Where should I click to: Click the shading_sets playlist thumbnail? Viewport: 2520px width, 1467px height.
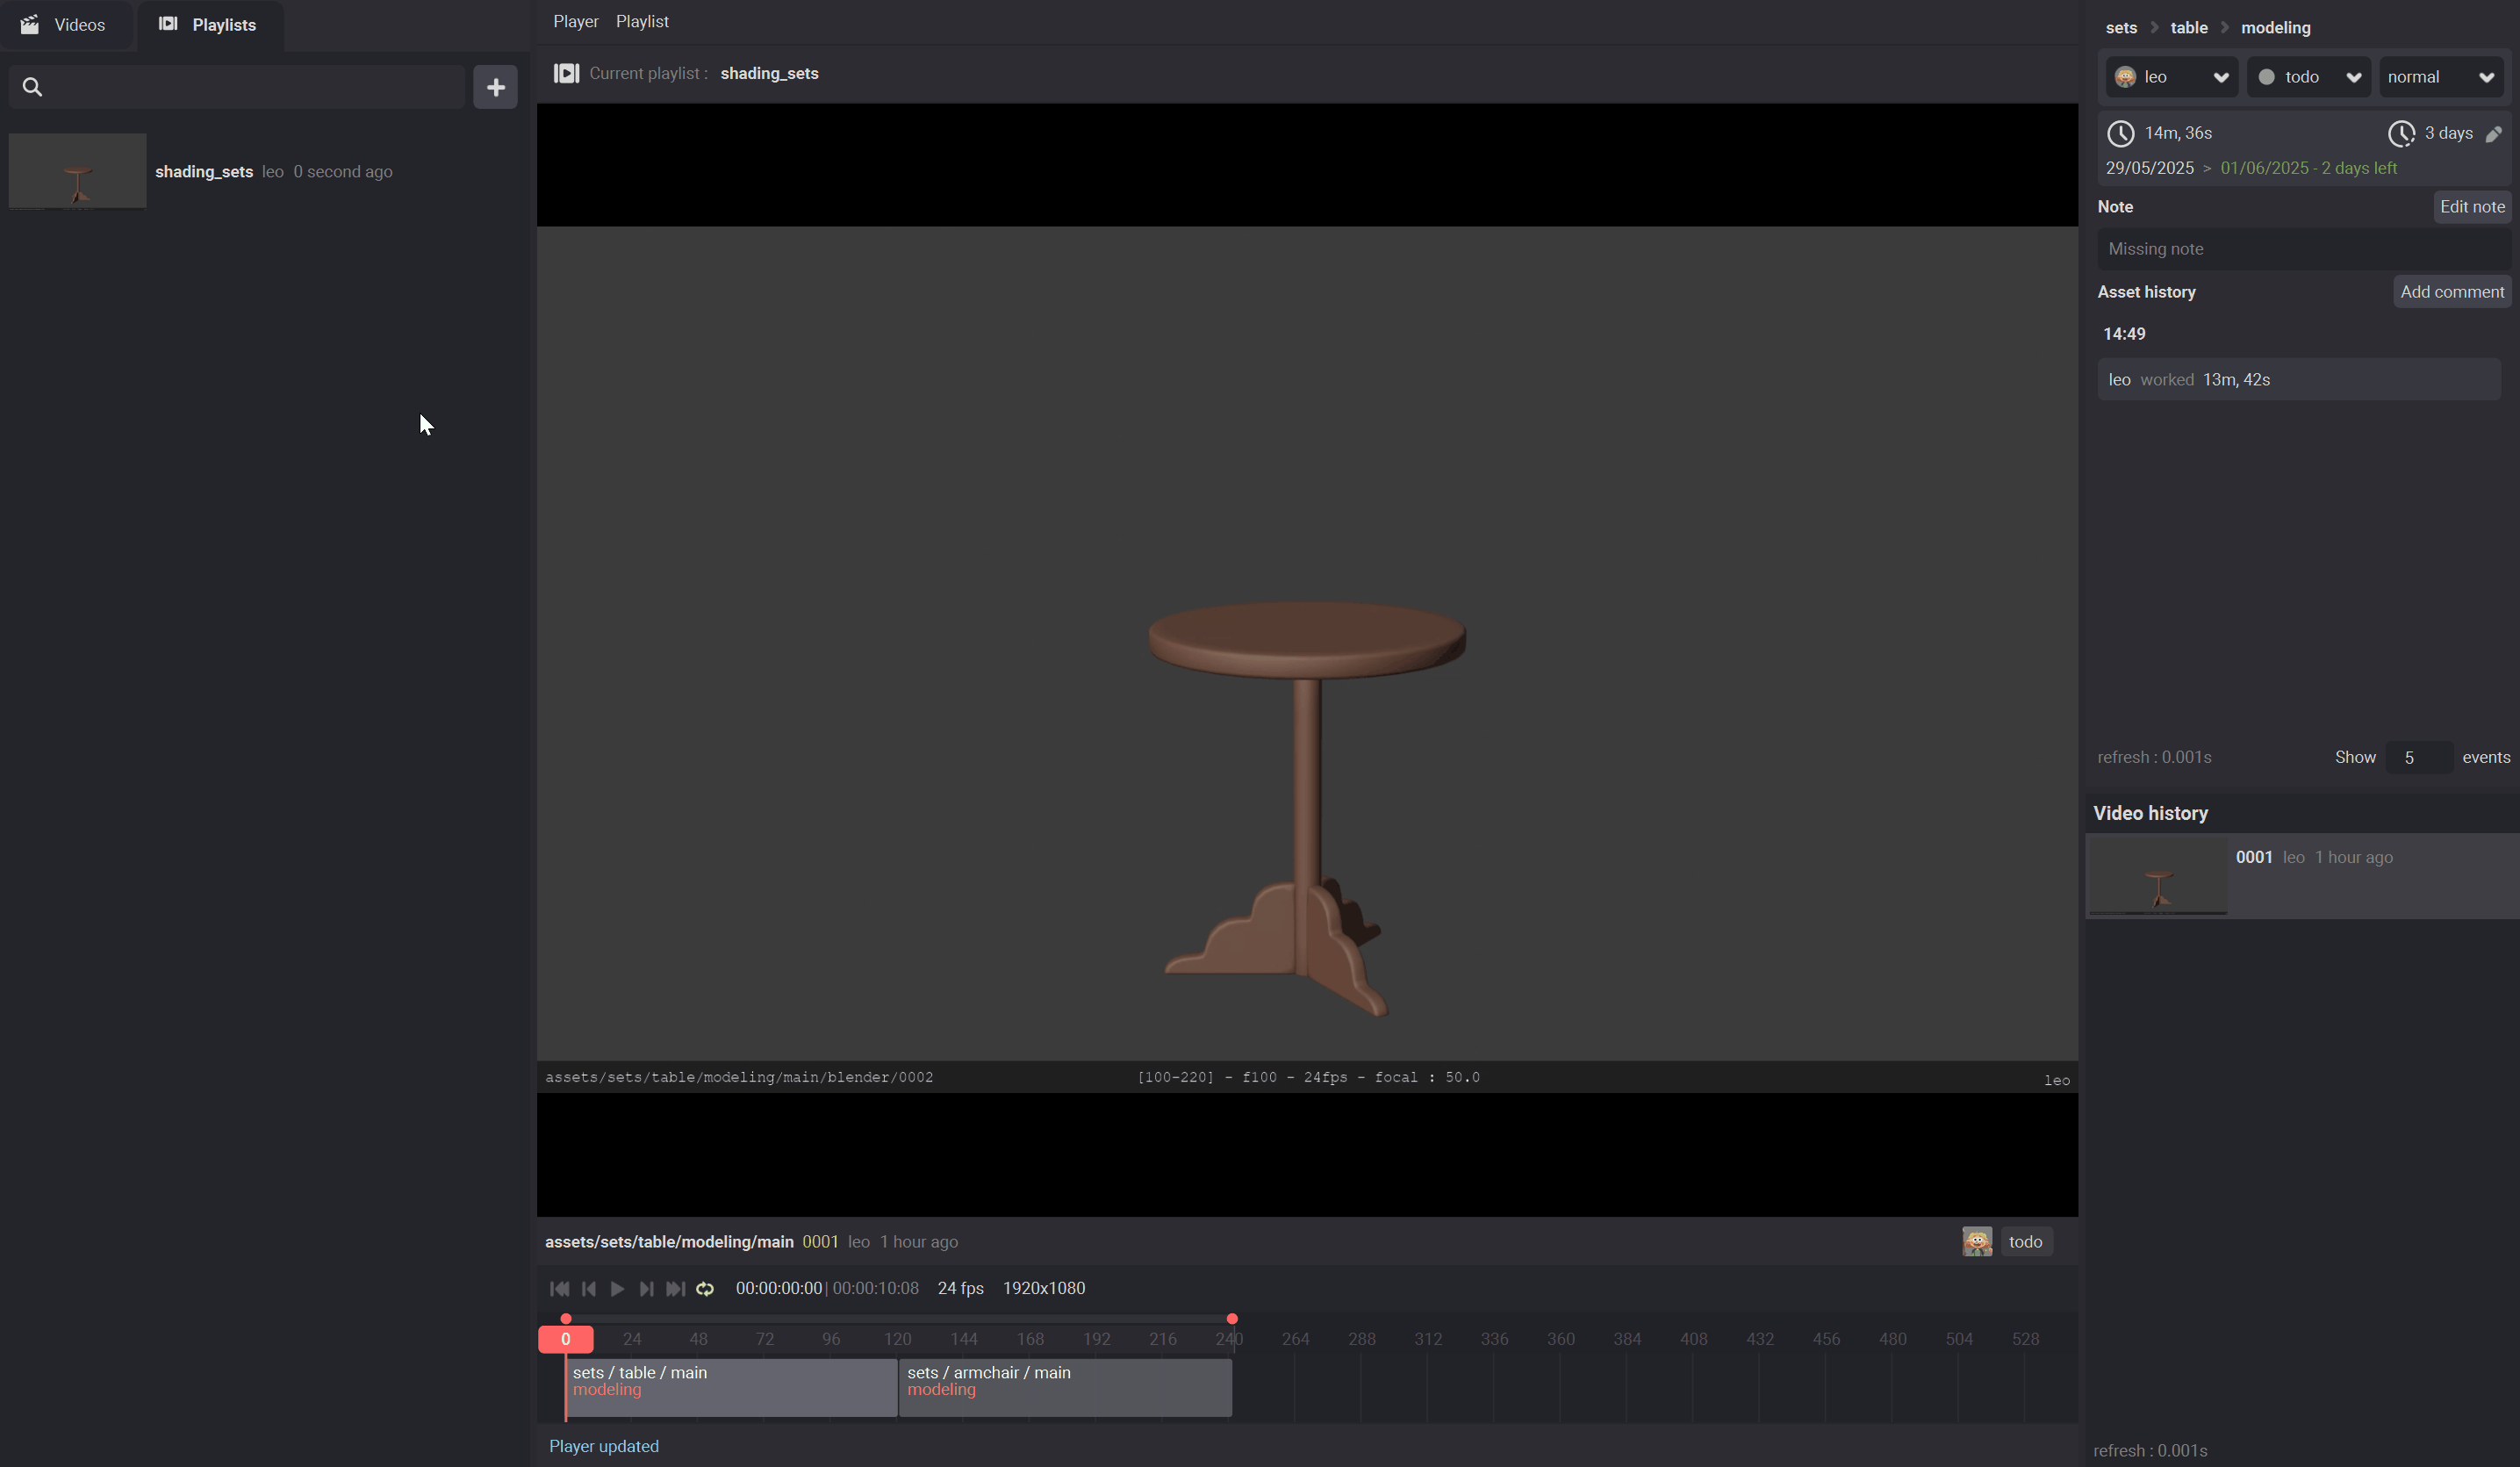[78, 171]
